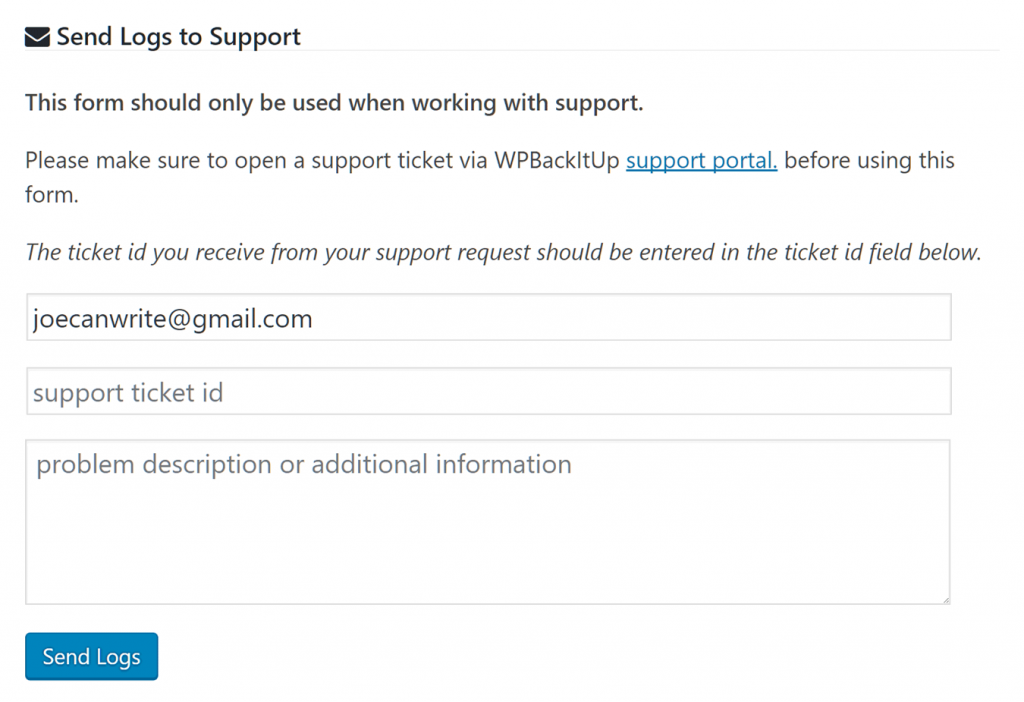Click the Send Logs button
This screenshot has height=702, width=1024.
click(x=91, y=656)
